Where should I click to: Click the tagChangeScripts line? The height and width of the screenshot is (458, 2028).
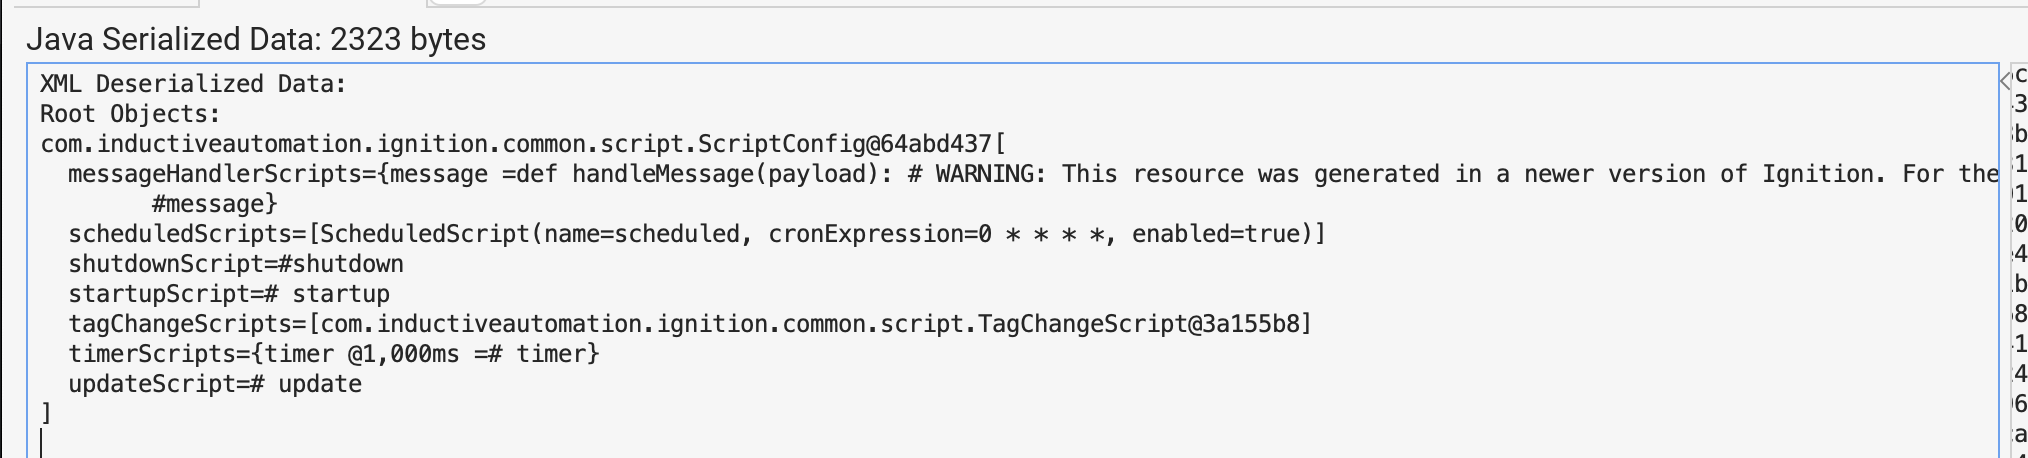point(186,324)
